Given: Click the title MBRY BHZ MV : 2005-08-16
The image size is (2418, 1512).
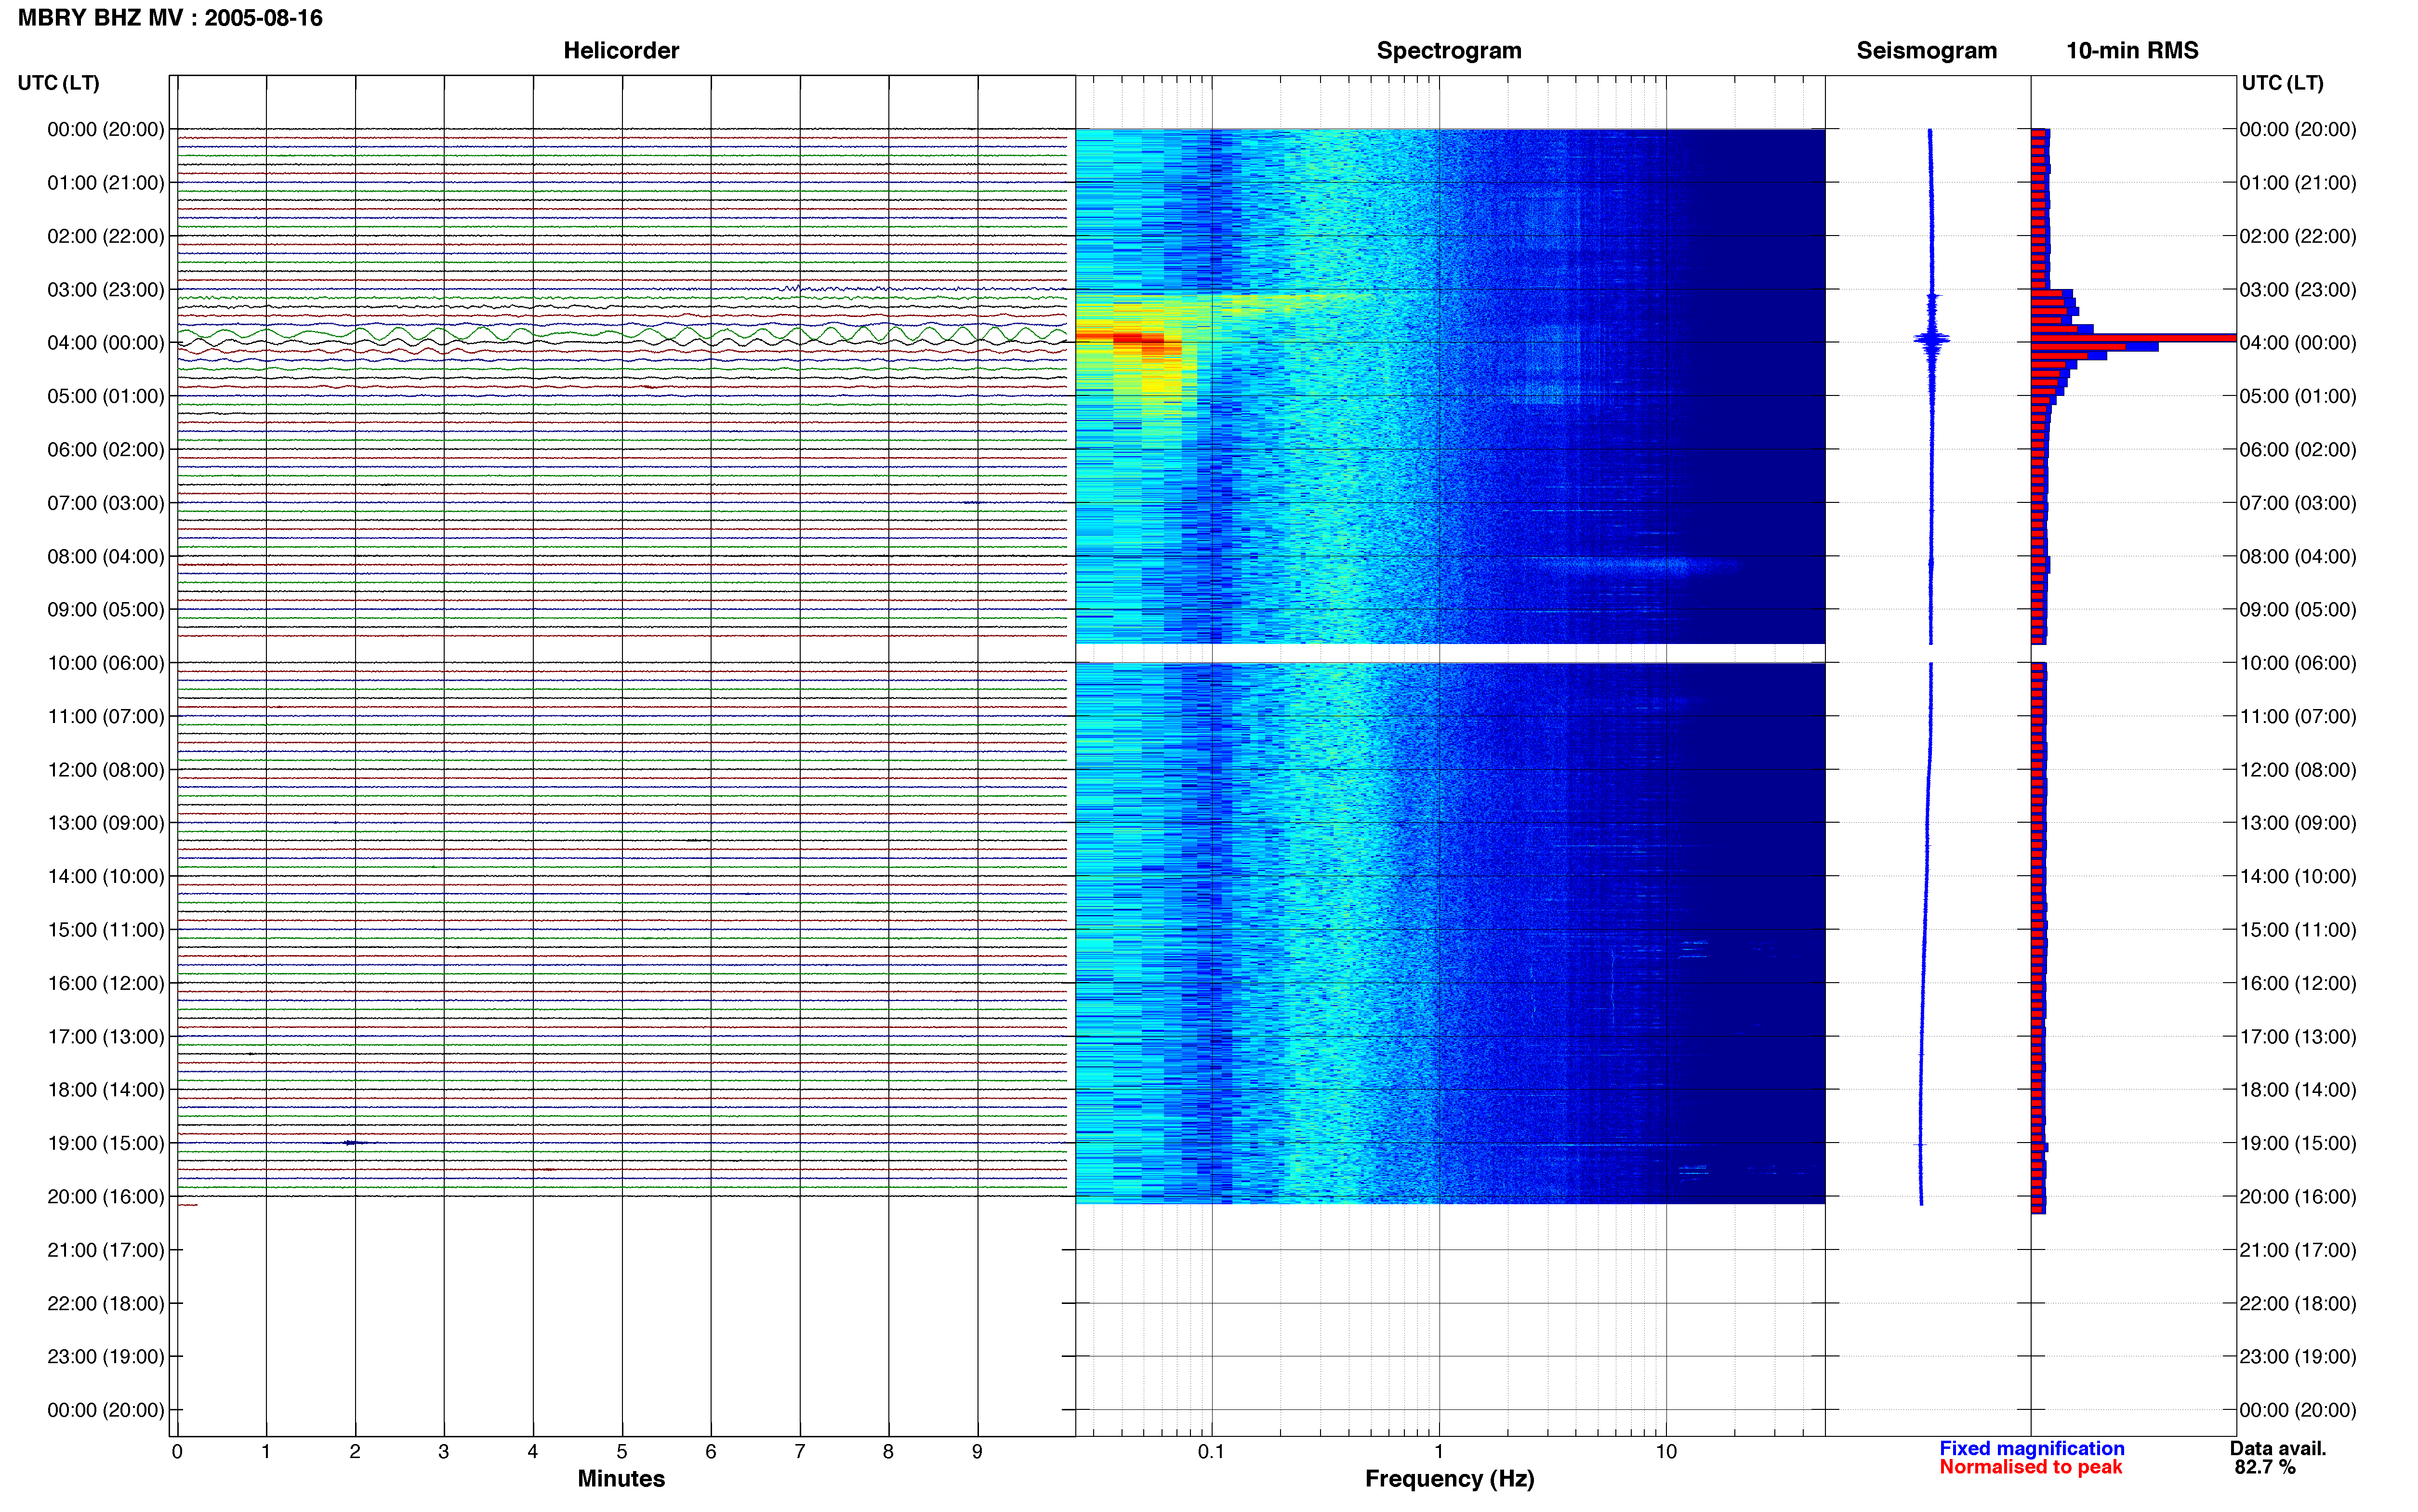Looking at the screenshot, I should pos(170,18).
